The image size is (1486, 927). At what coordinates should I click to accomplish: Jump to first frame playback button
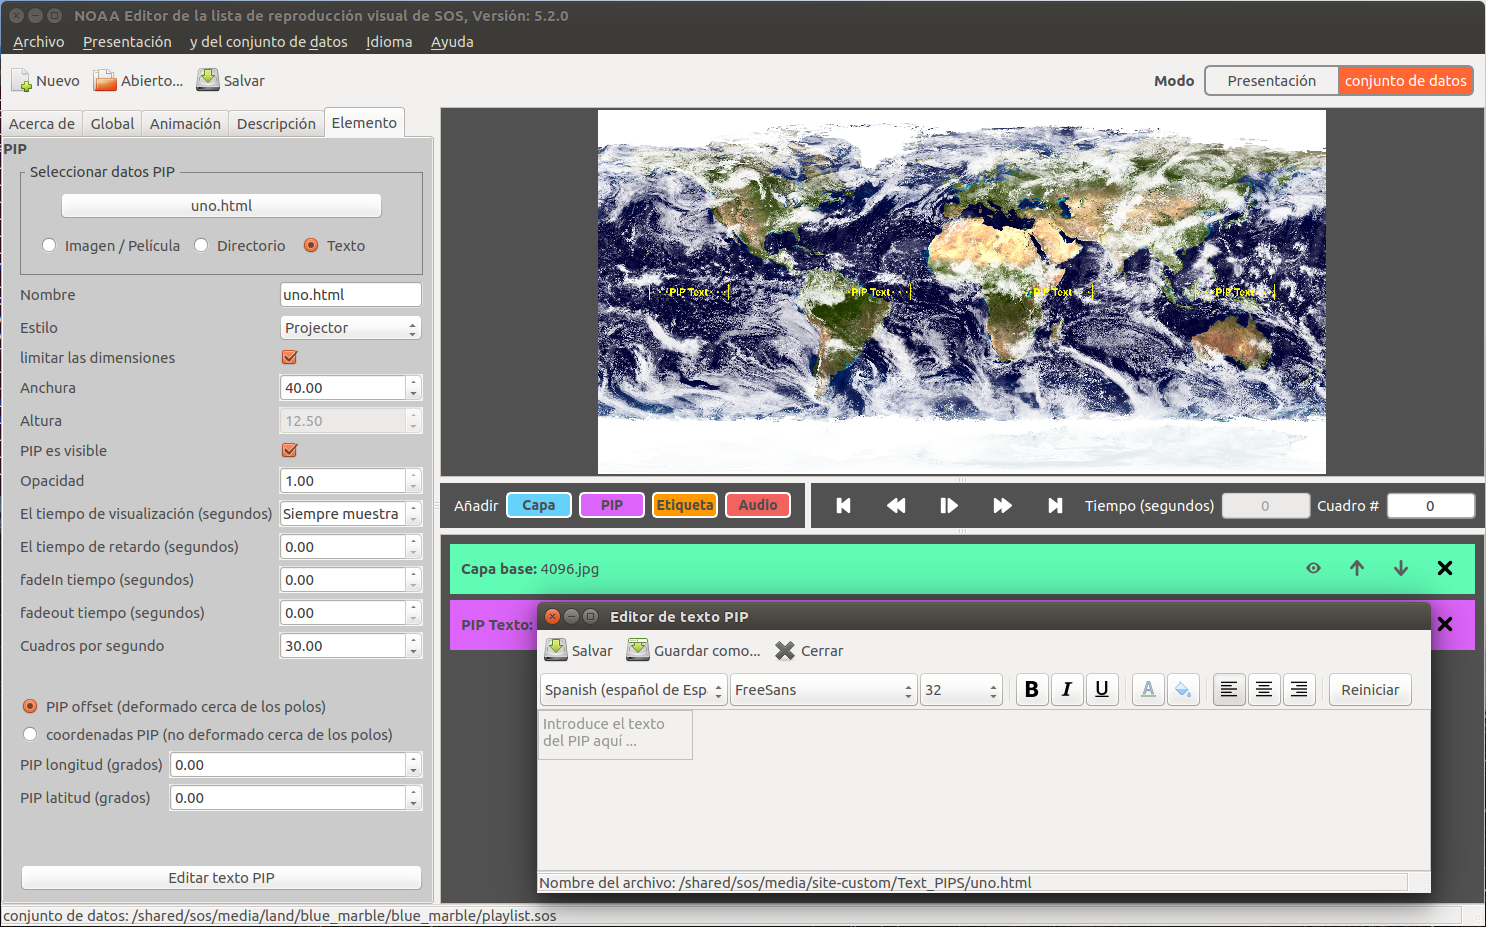843,506
